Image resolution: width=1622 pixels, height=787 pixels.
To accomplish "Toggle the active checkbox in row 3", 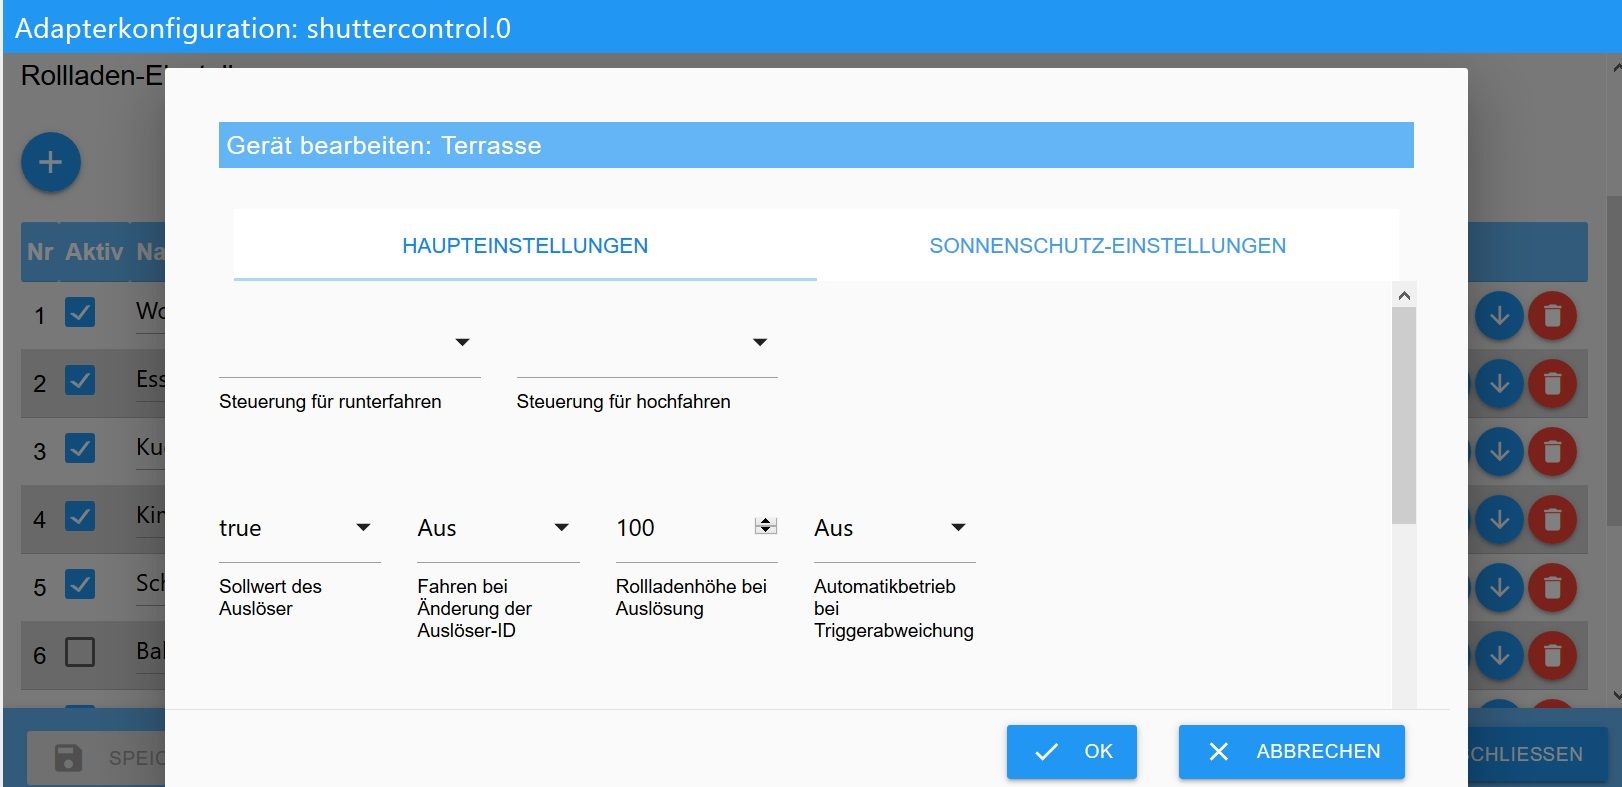I will 80,448.
